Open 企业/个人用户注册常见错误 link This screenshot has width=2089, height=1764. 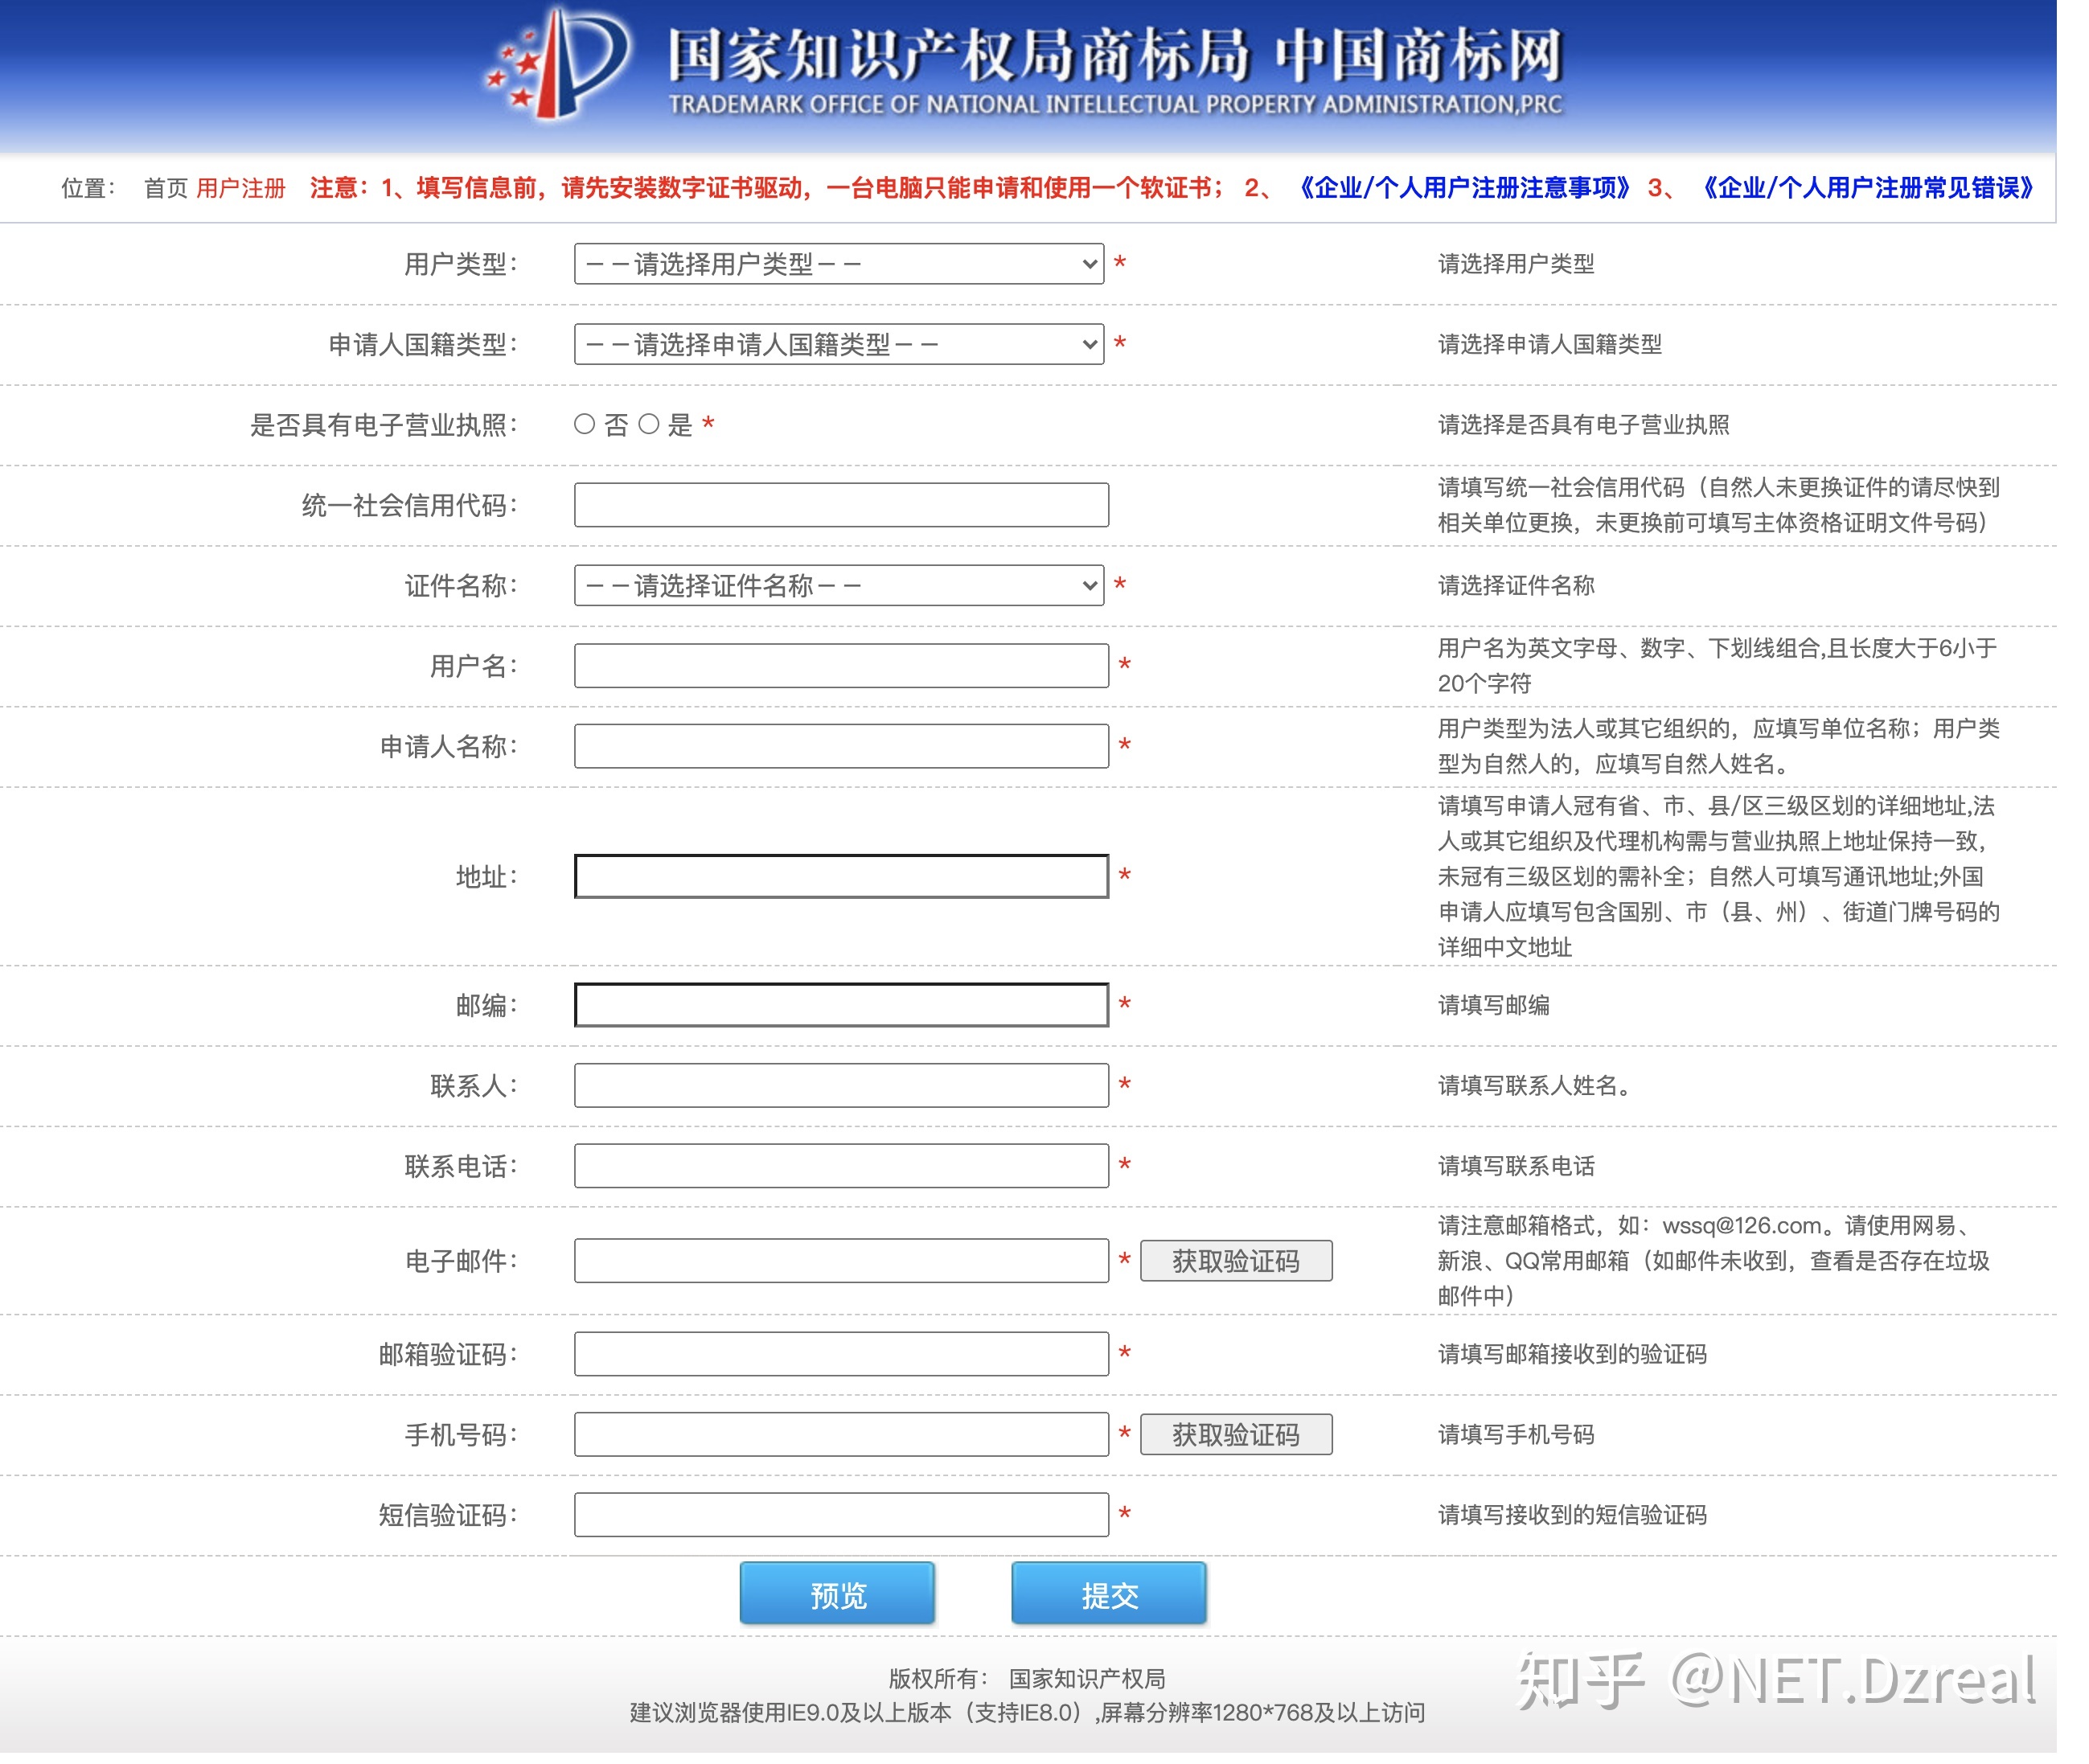(1868, 189)
